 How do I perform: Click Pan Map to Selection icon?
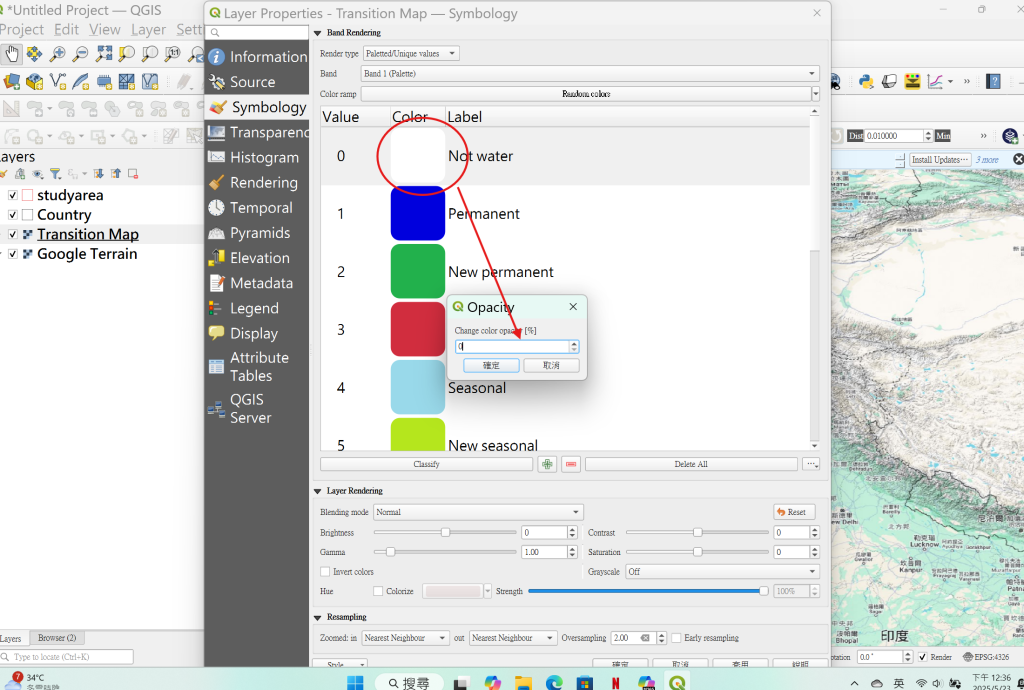(x=34, y=54)
